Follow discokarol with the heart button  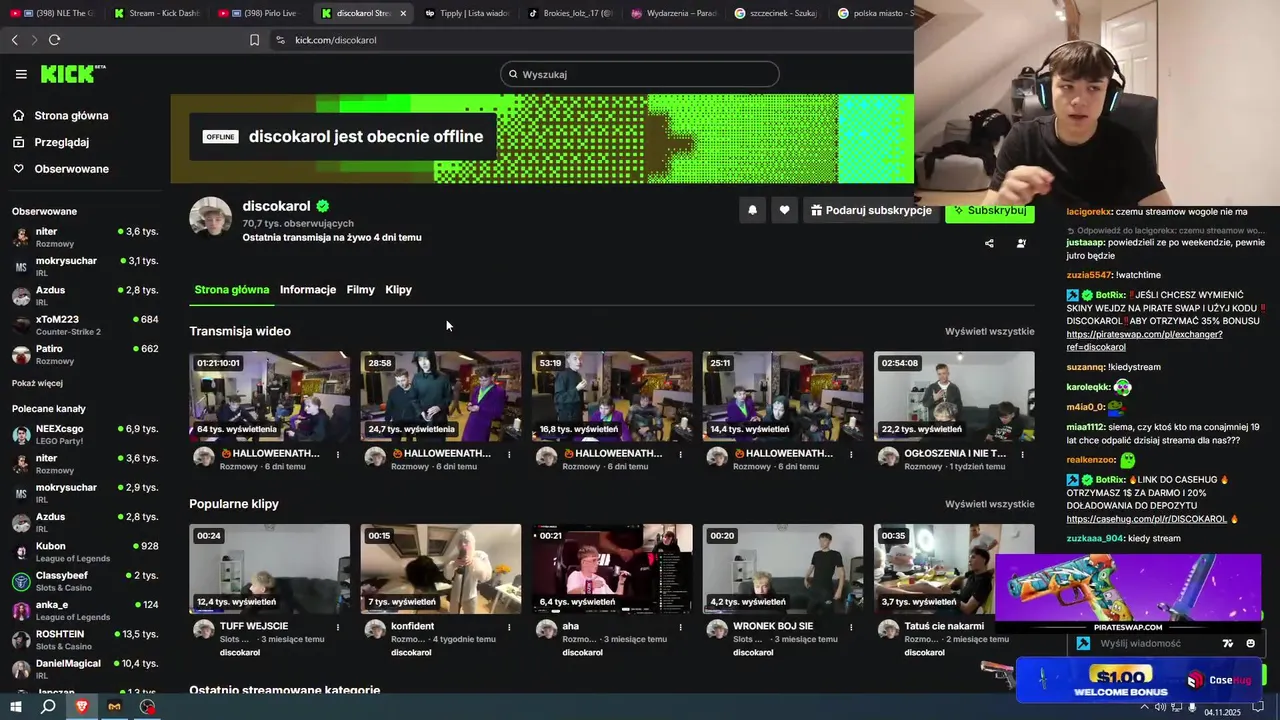coord(784,210)
